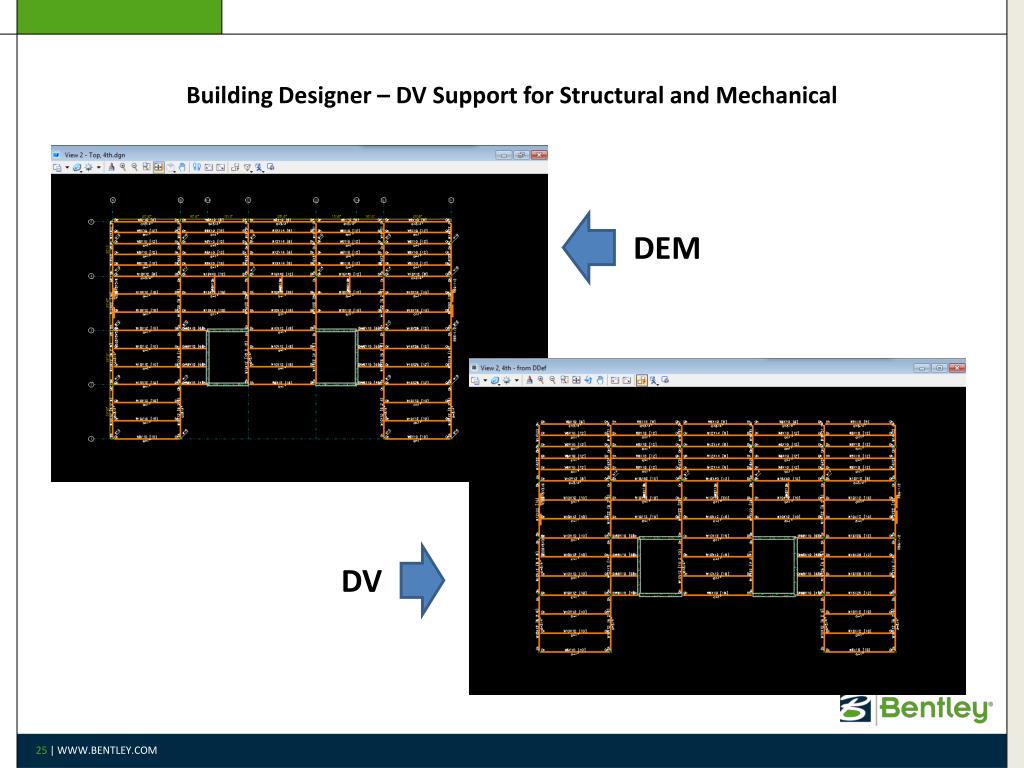Open Display Styles in the Top, 4th.dgn window
This screenshot has height=768, width=1024.
click(77, 167)
